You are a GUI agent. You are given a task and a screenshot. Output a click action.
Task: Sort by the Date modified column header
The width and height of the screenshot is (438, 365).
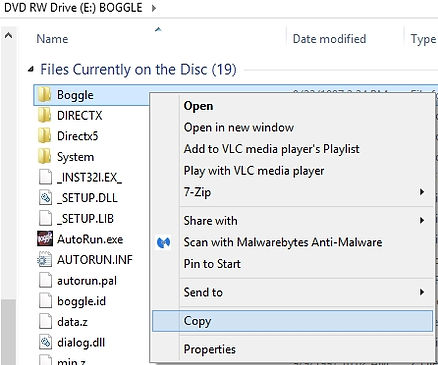329,39
